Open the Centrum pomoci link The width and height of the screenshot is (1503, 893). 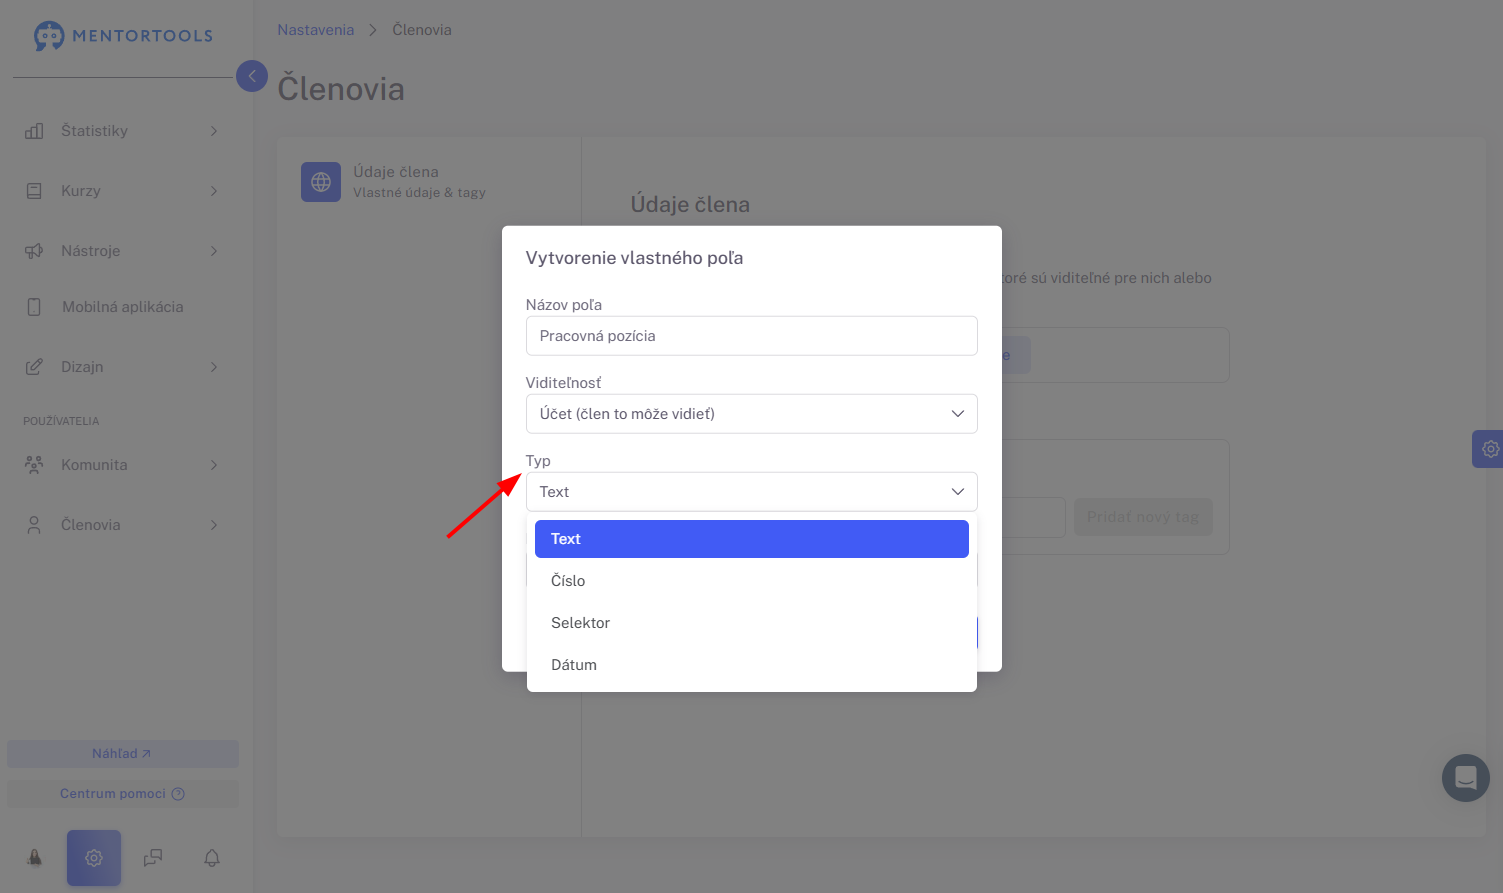pos(123,794)
